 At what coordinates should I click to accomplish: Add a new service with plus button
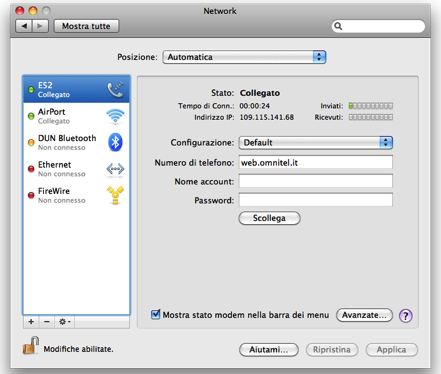coord(31,322)
